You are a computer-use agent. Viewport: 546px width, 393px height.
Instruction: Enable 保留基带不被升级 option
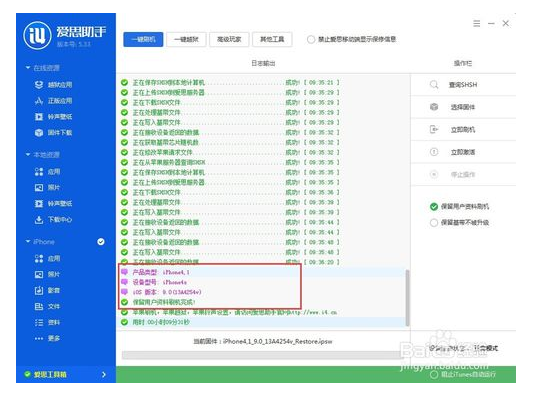pyautogui.click(x=459, y=222)
